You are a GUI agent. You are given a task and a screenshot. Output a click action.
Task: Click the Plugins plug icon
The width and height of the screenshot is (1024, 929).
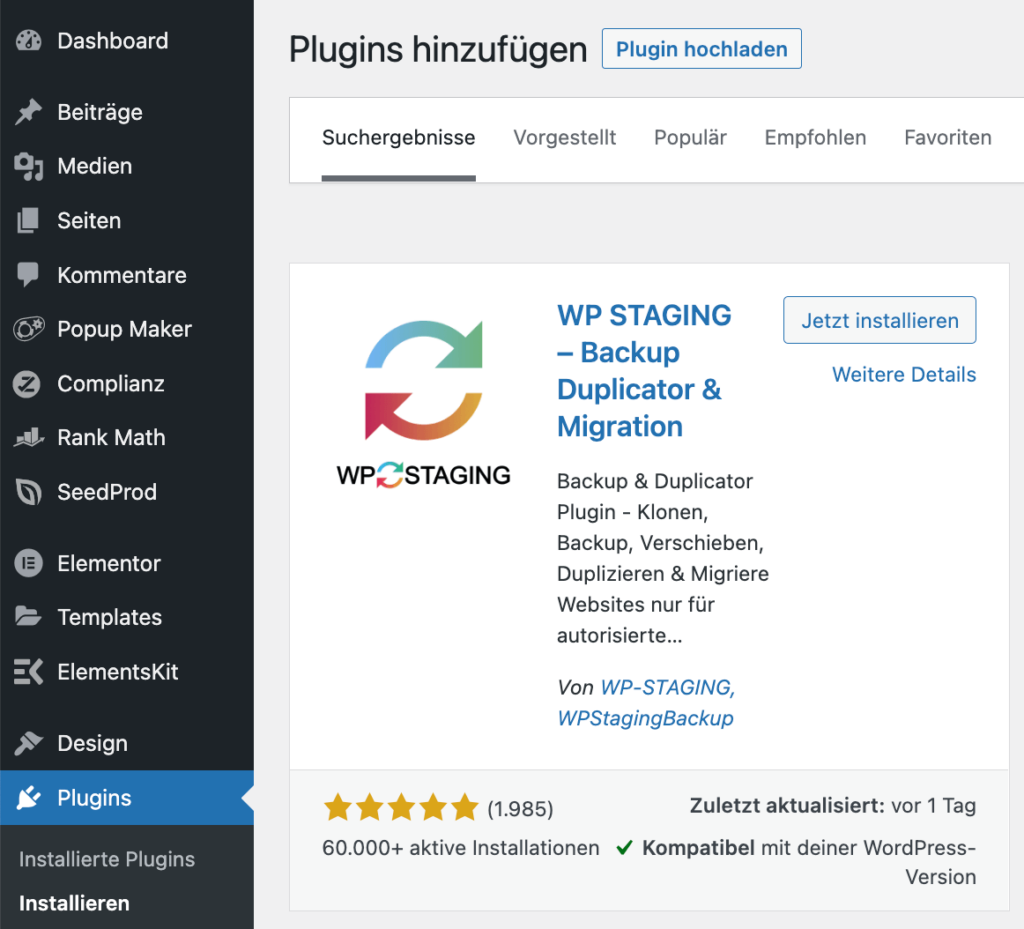tap(28, 798)
